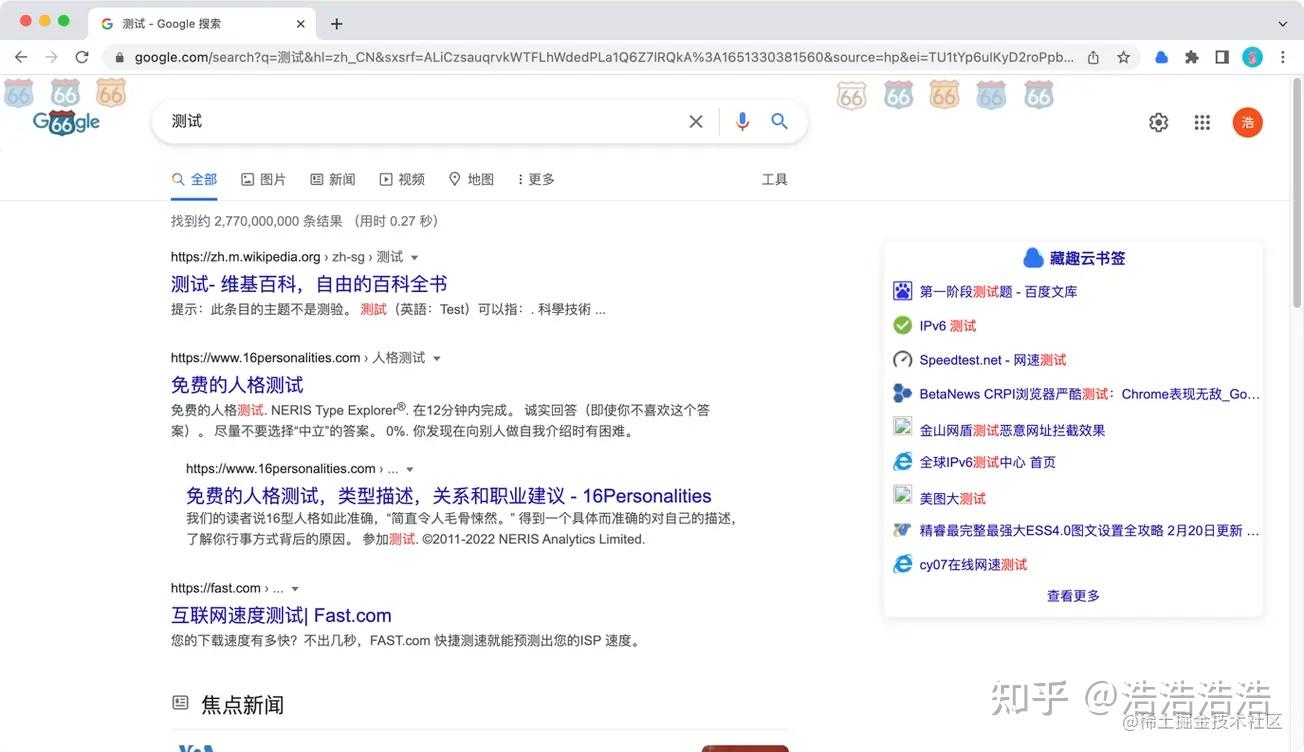Open 免费的人格测试，类型描述 16Personalities result
Viewport: 1304px width, 752px height.
click(449, 495)
